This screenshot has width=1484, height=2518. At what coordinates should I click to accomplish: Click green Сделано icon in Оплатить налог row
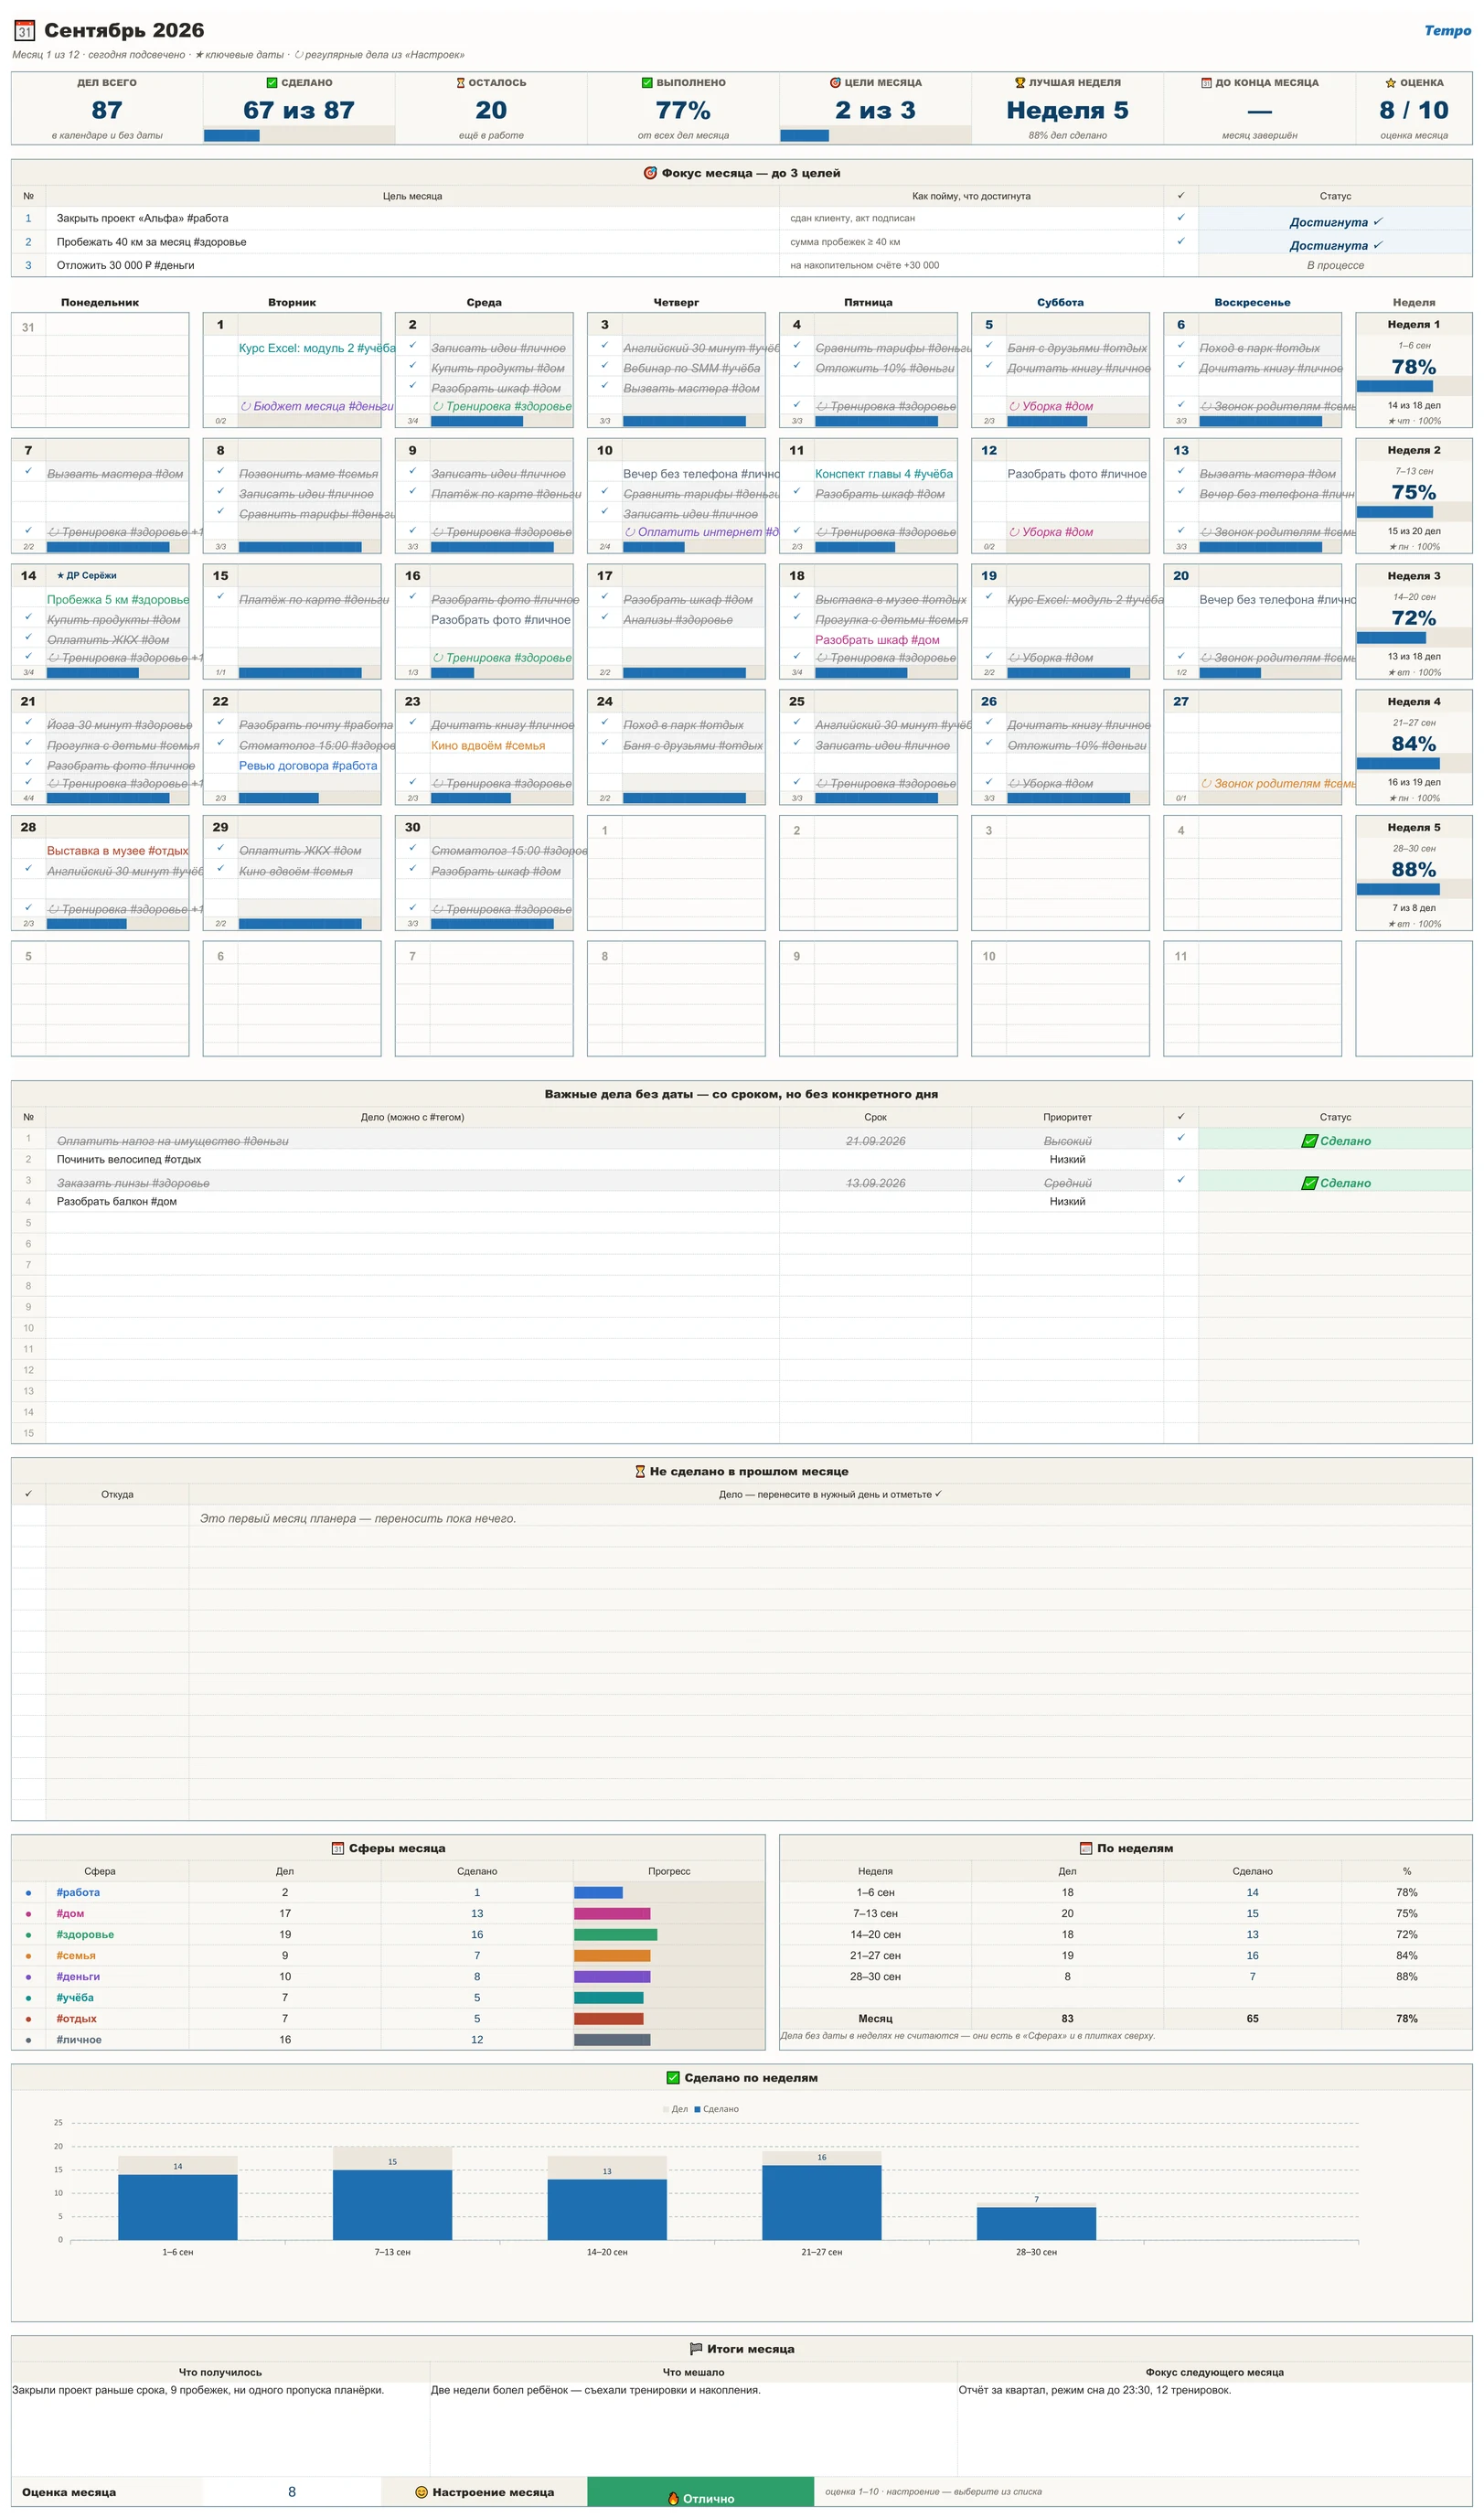click(x=1309, y=1141)
